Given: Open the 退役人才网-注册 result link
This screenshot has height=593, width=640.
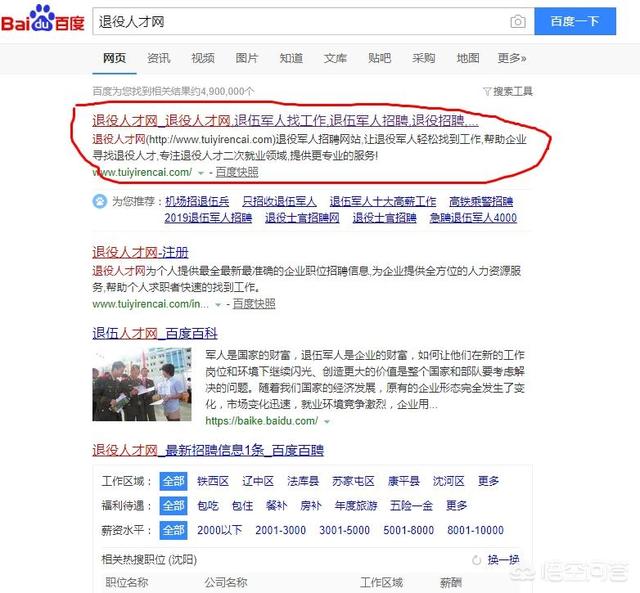Looking at the screenshot, I should [140, 253].
